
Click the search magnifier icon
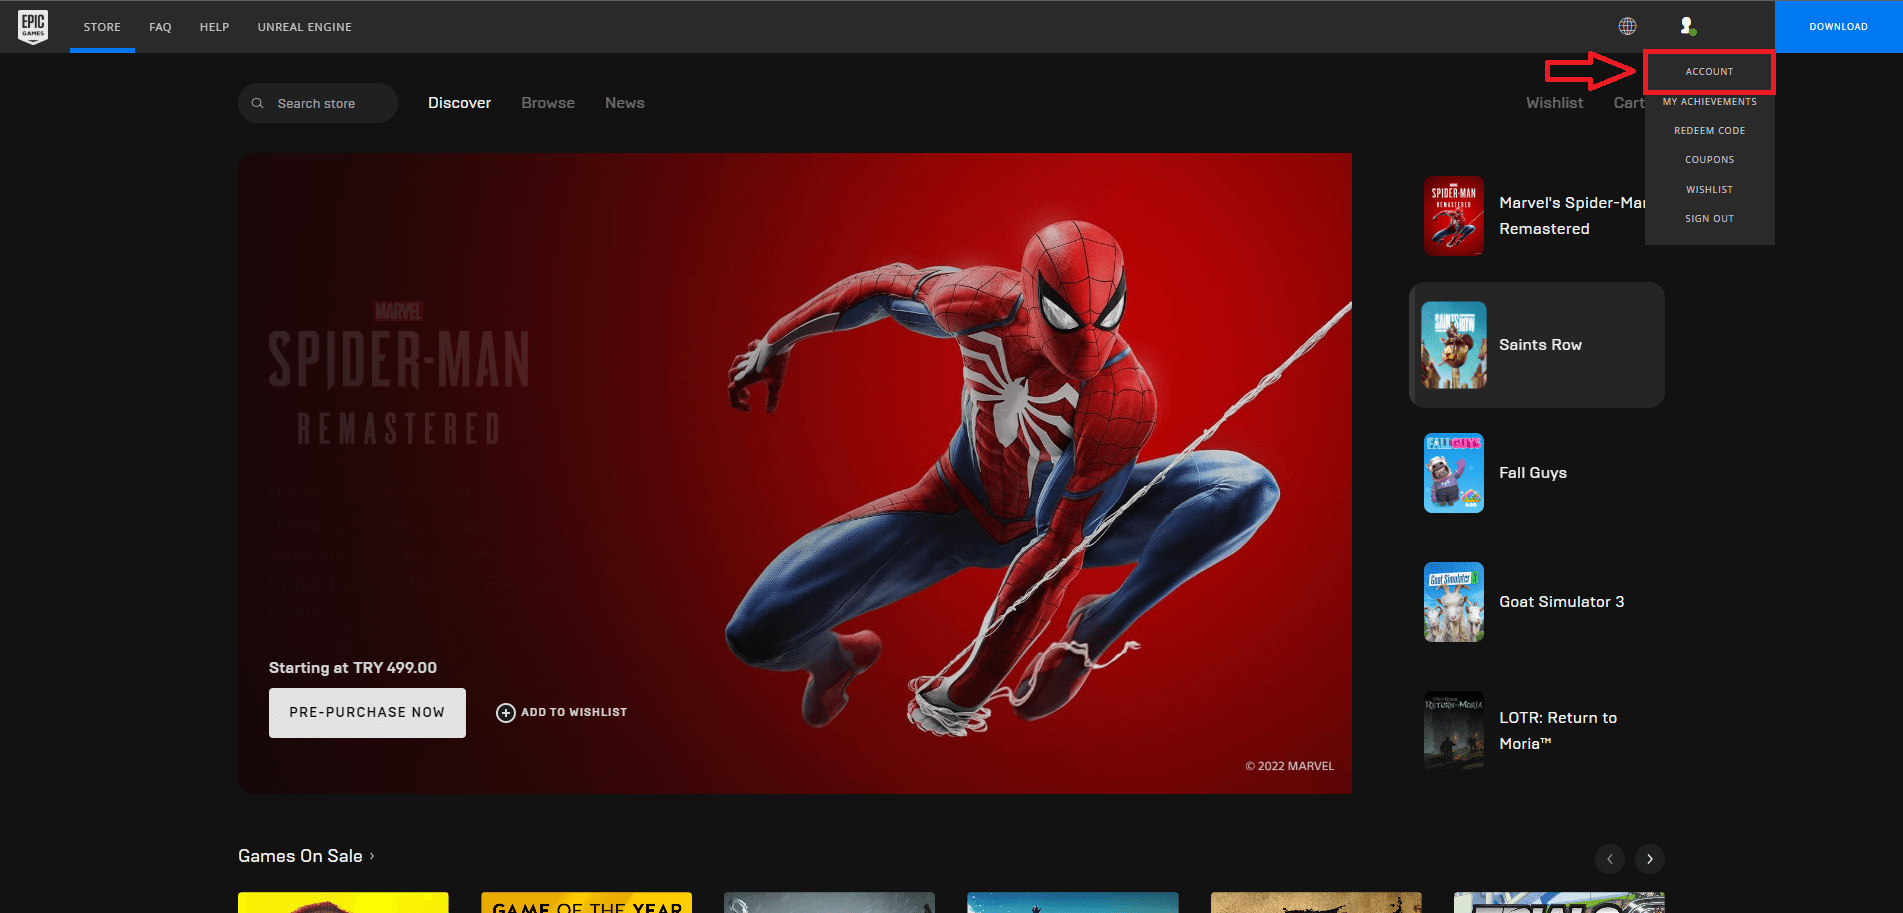click(x=258, y=103)
